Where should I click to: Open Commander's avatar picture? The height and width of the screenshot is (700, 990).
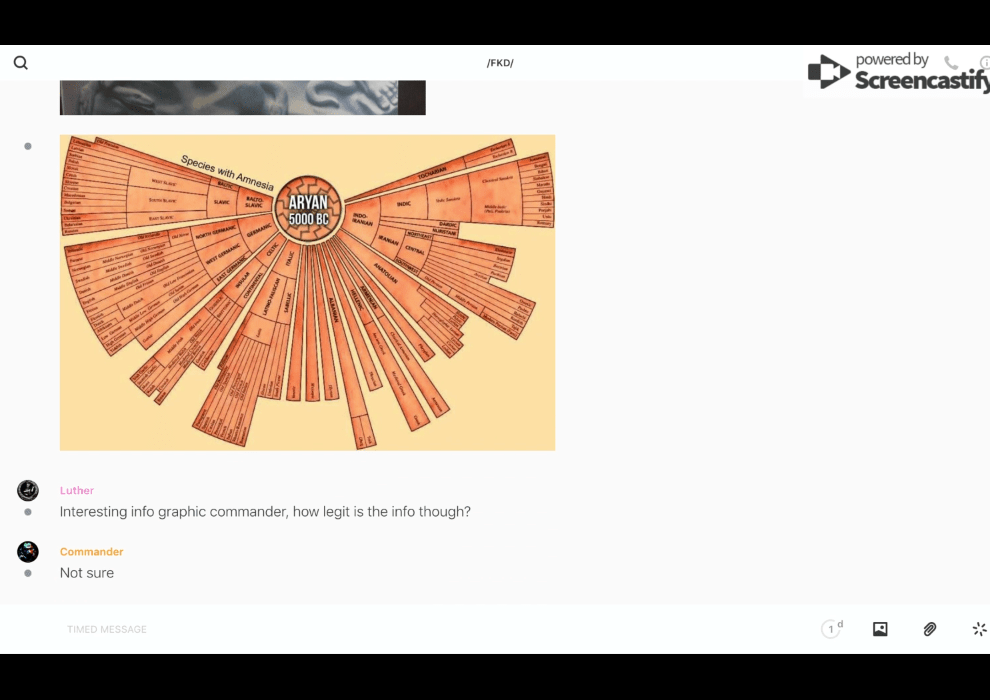tap(28, 552)
